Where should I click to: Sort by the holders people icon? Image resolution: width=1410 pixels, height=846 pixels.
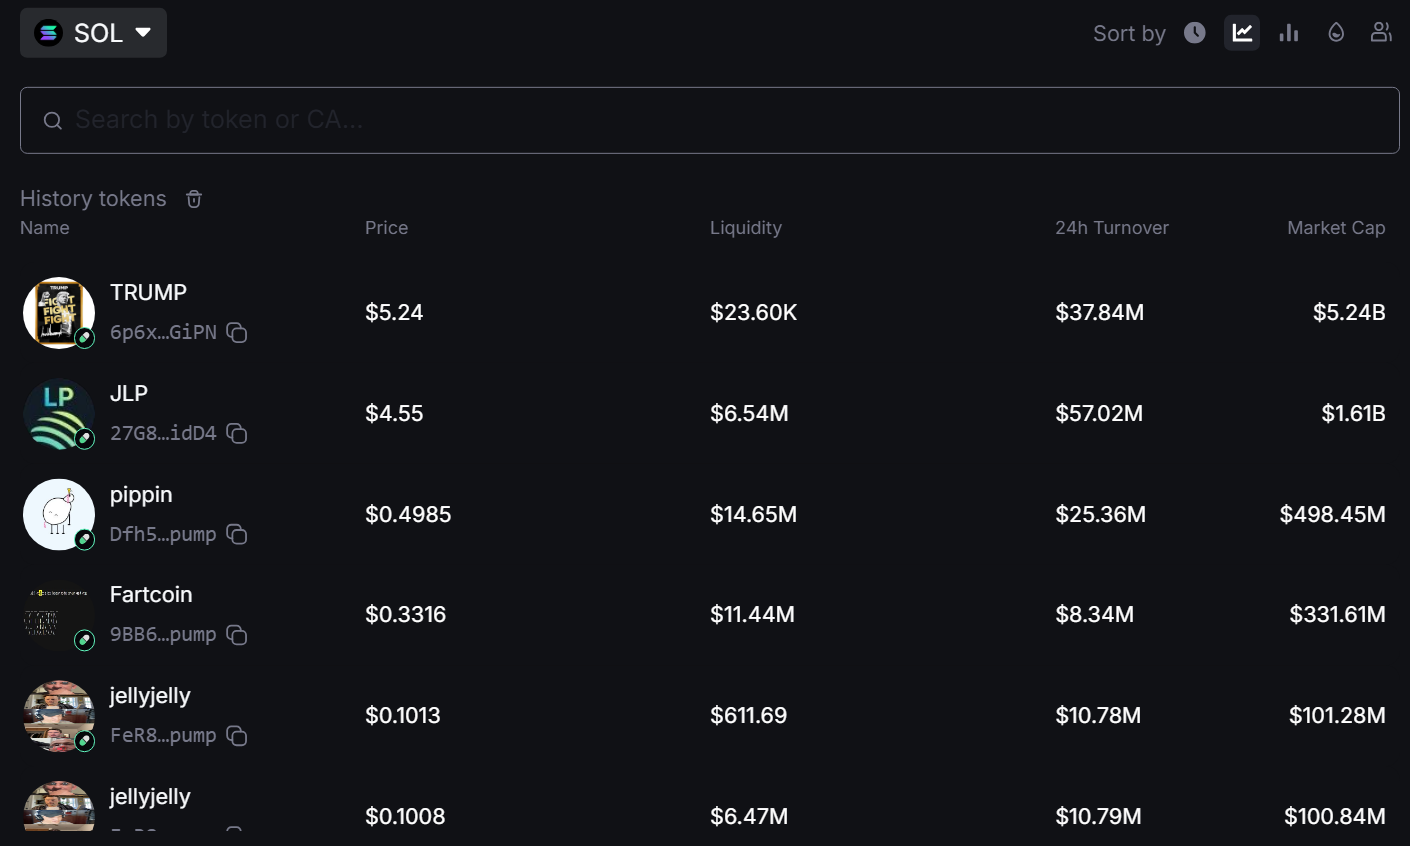[x=1381, y=33]
